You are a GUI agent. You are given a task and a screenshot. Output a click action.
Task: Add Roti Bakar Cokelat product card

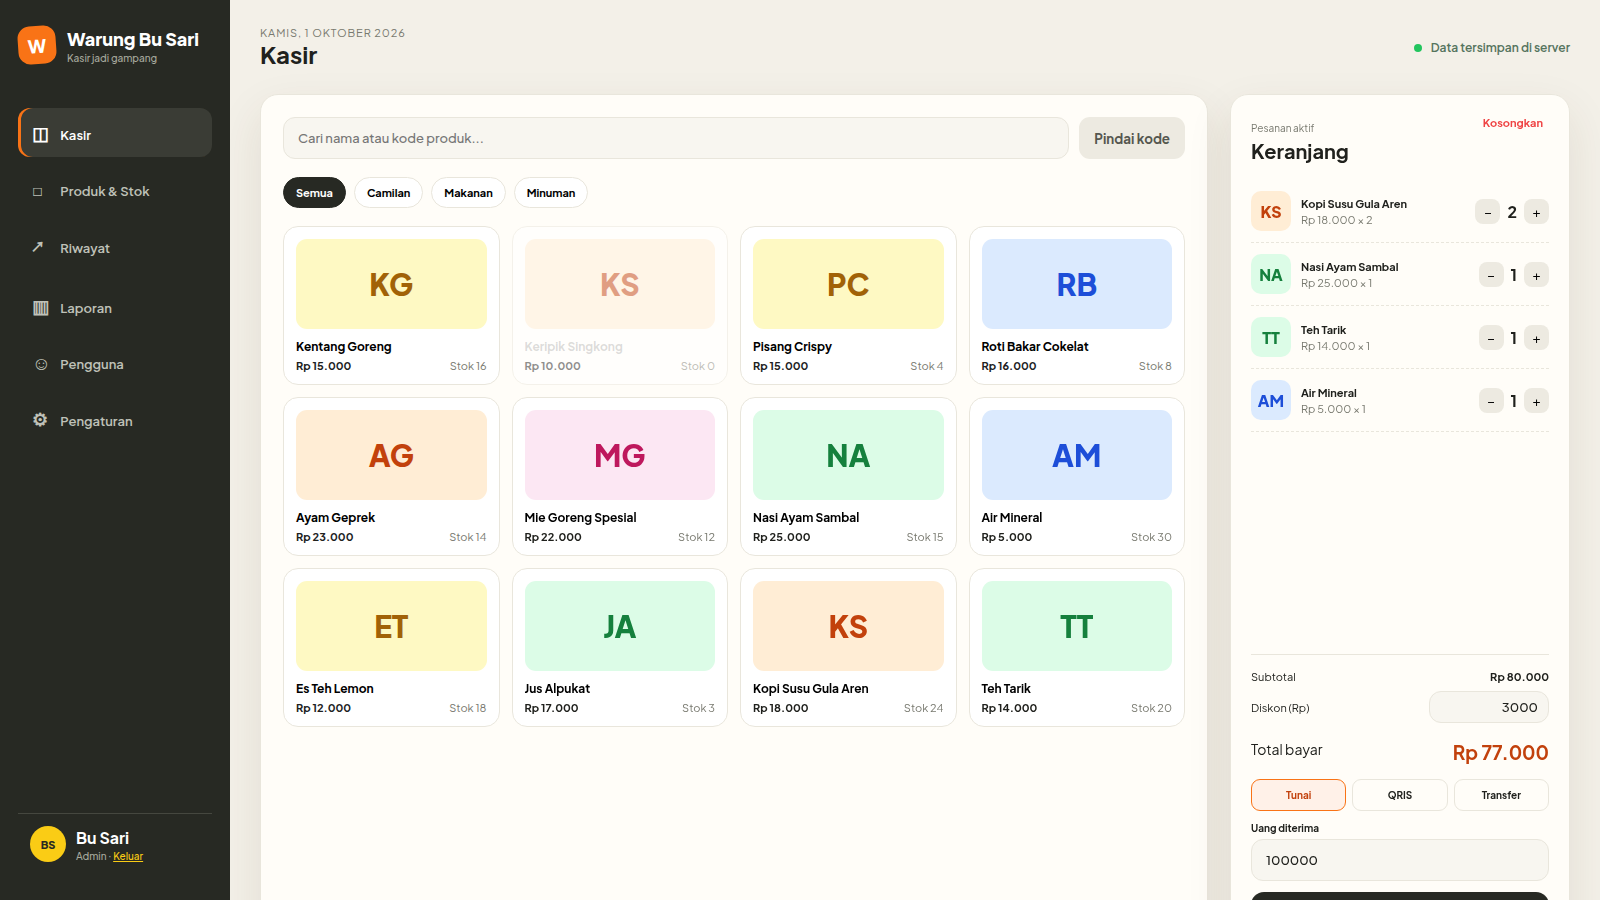1077,305
